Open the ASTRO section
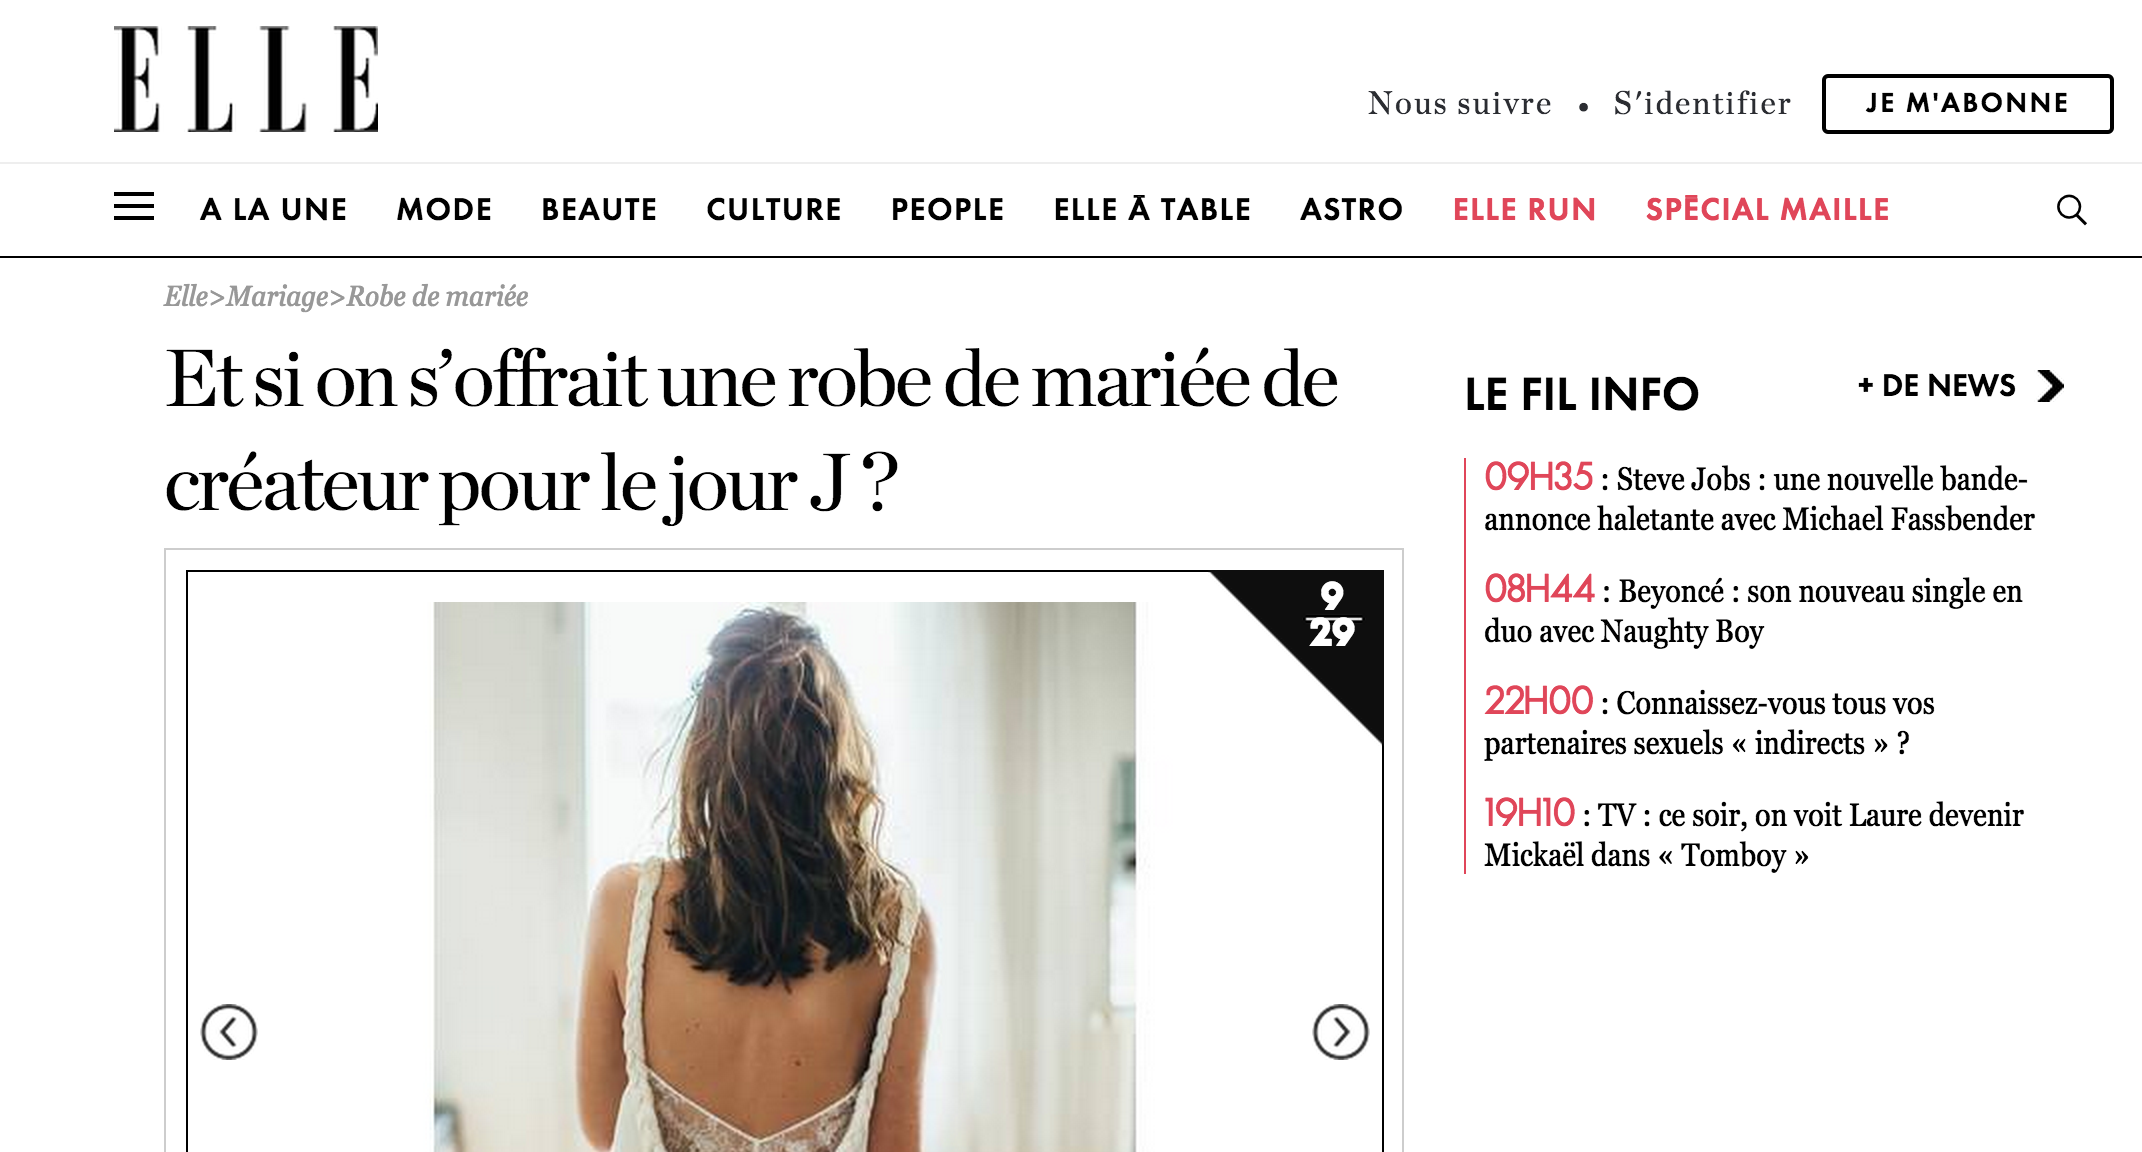Image resolution: width=2142 pixels, height=1152 pixels. coord(1351,209)
